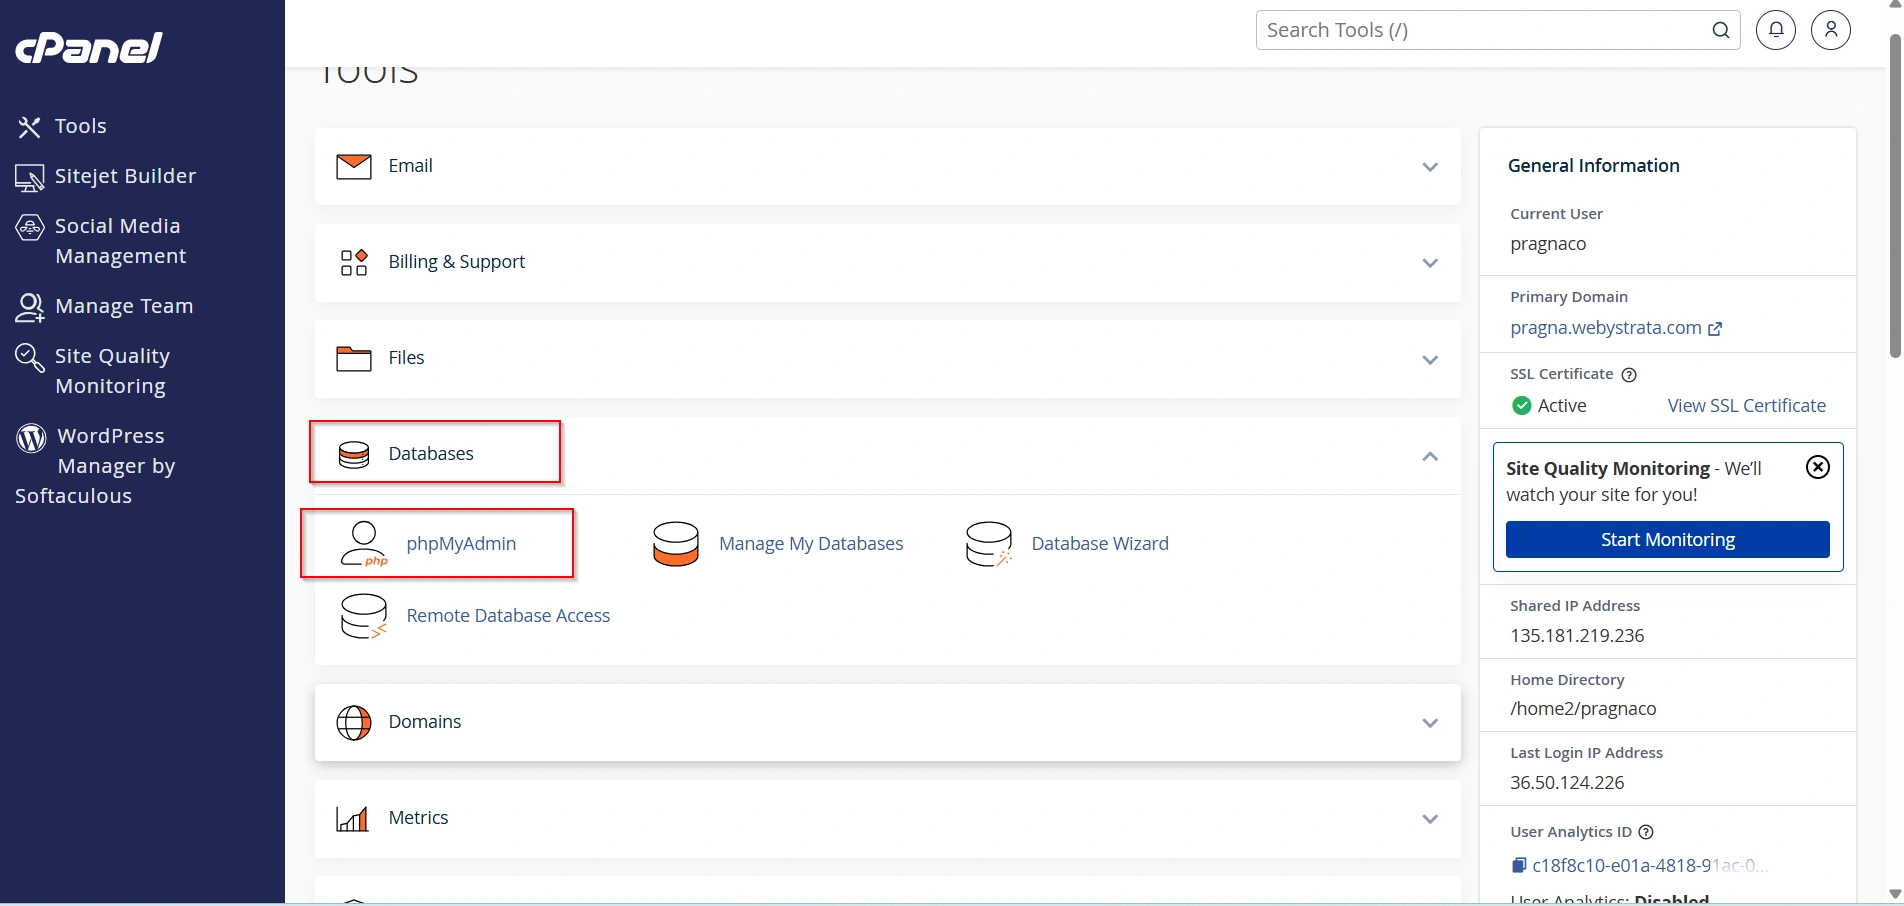
Task: Click the vertical scrollbar thumb
Action: 1895,196
